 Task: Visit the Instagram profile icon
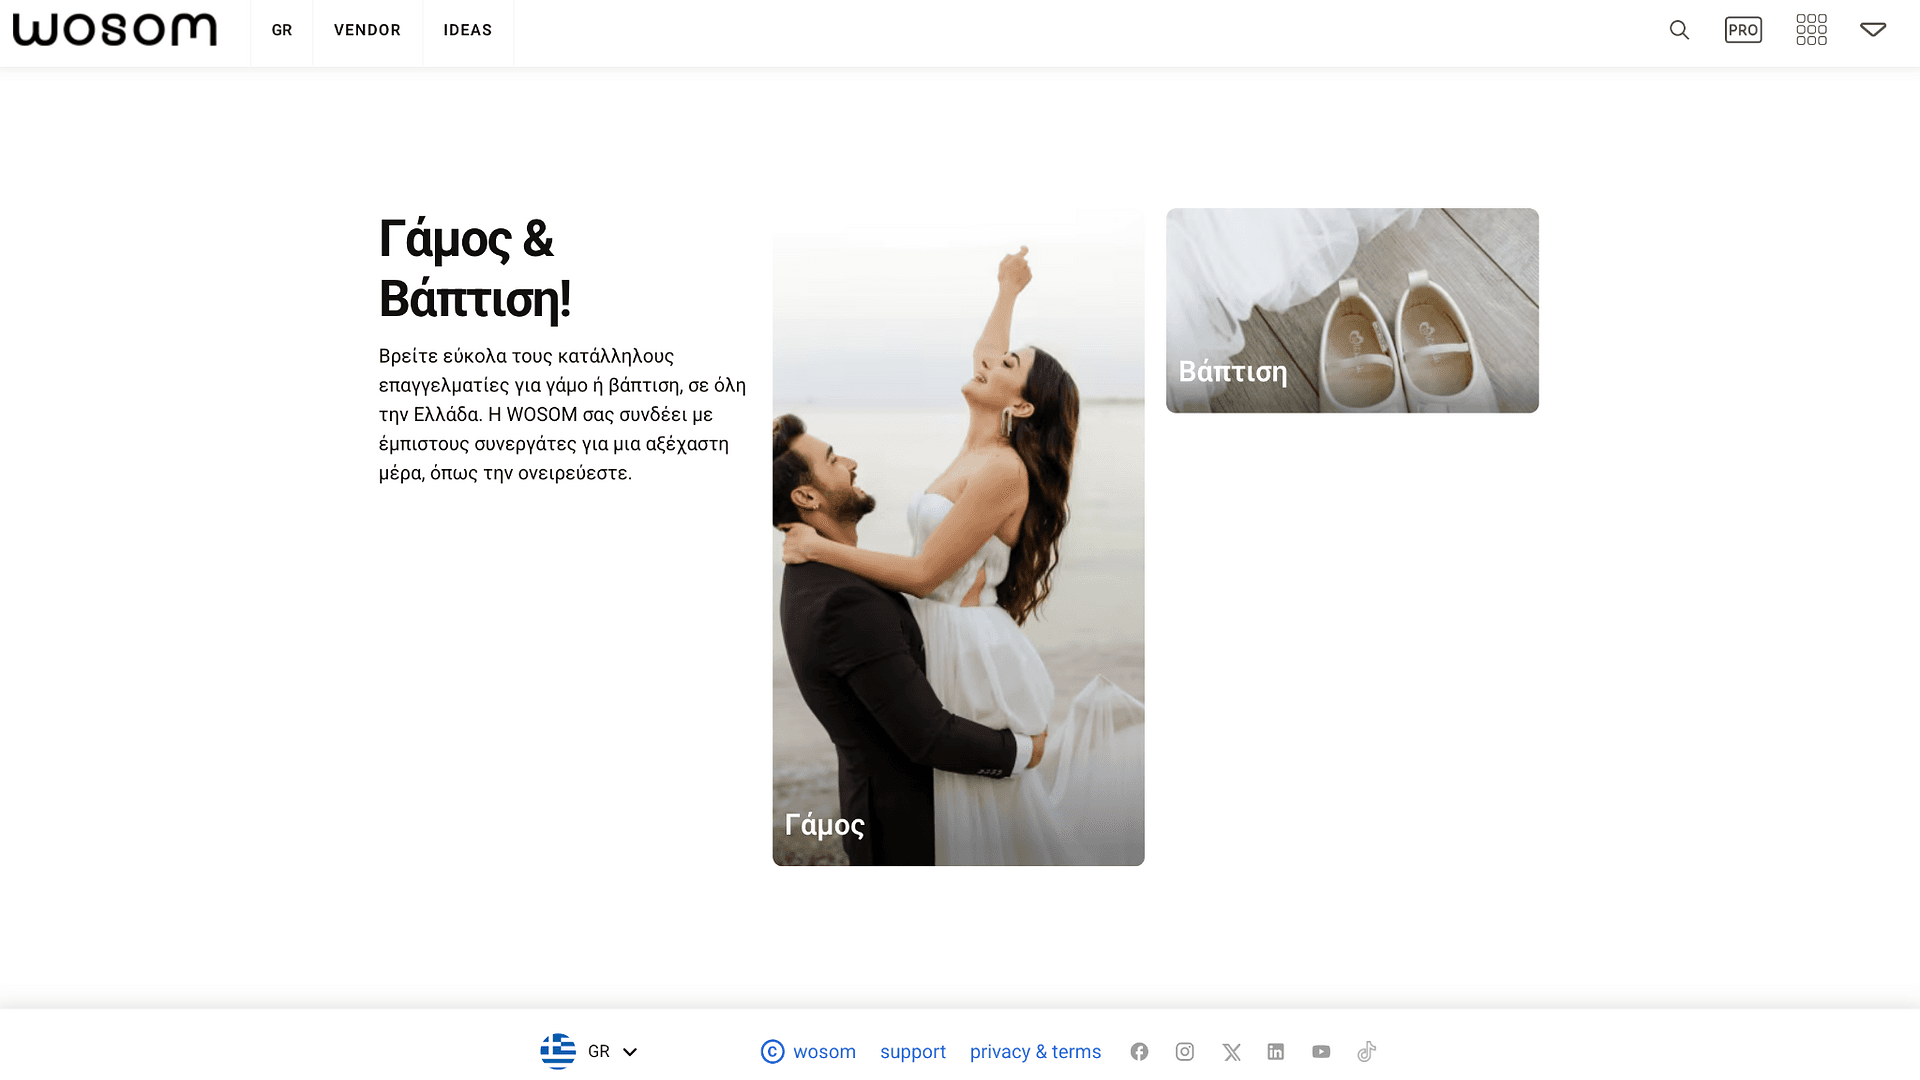click(1185, 1052)
